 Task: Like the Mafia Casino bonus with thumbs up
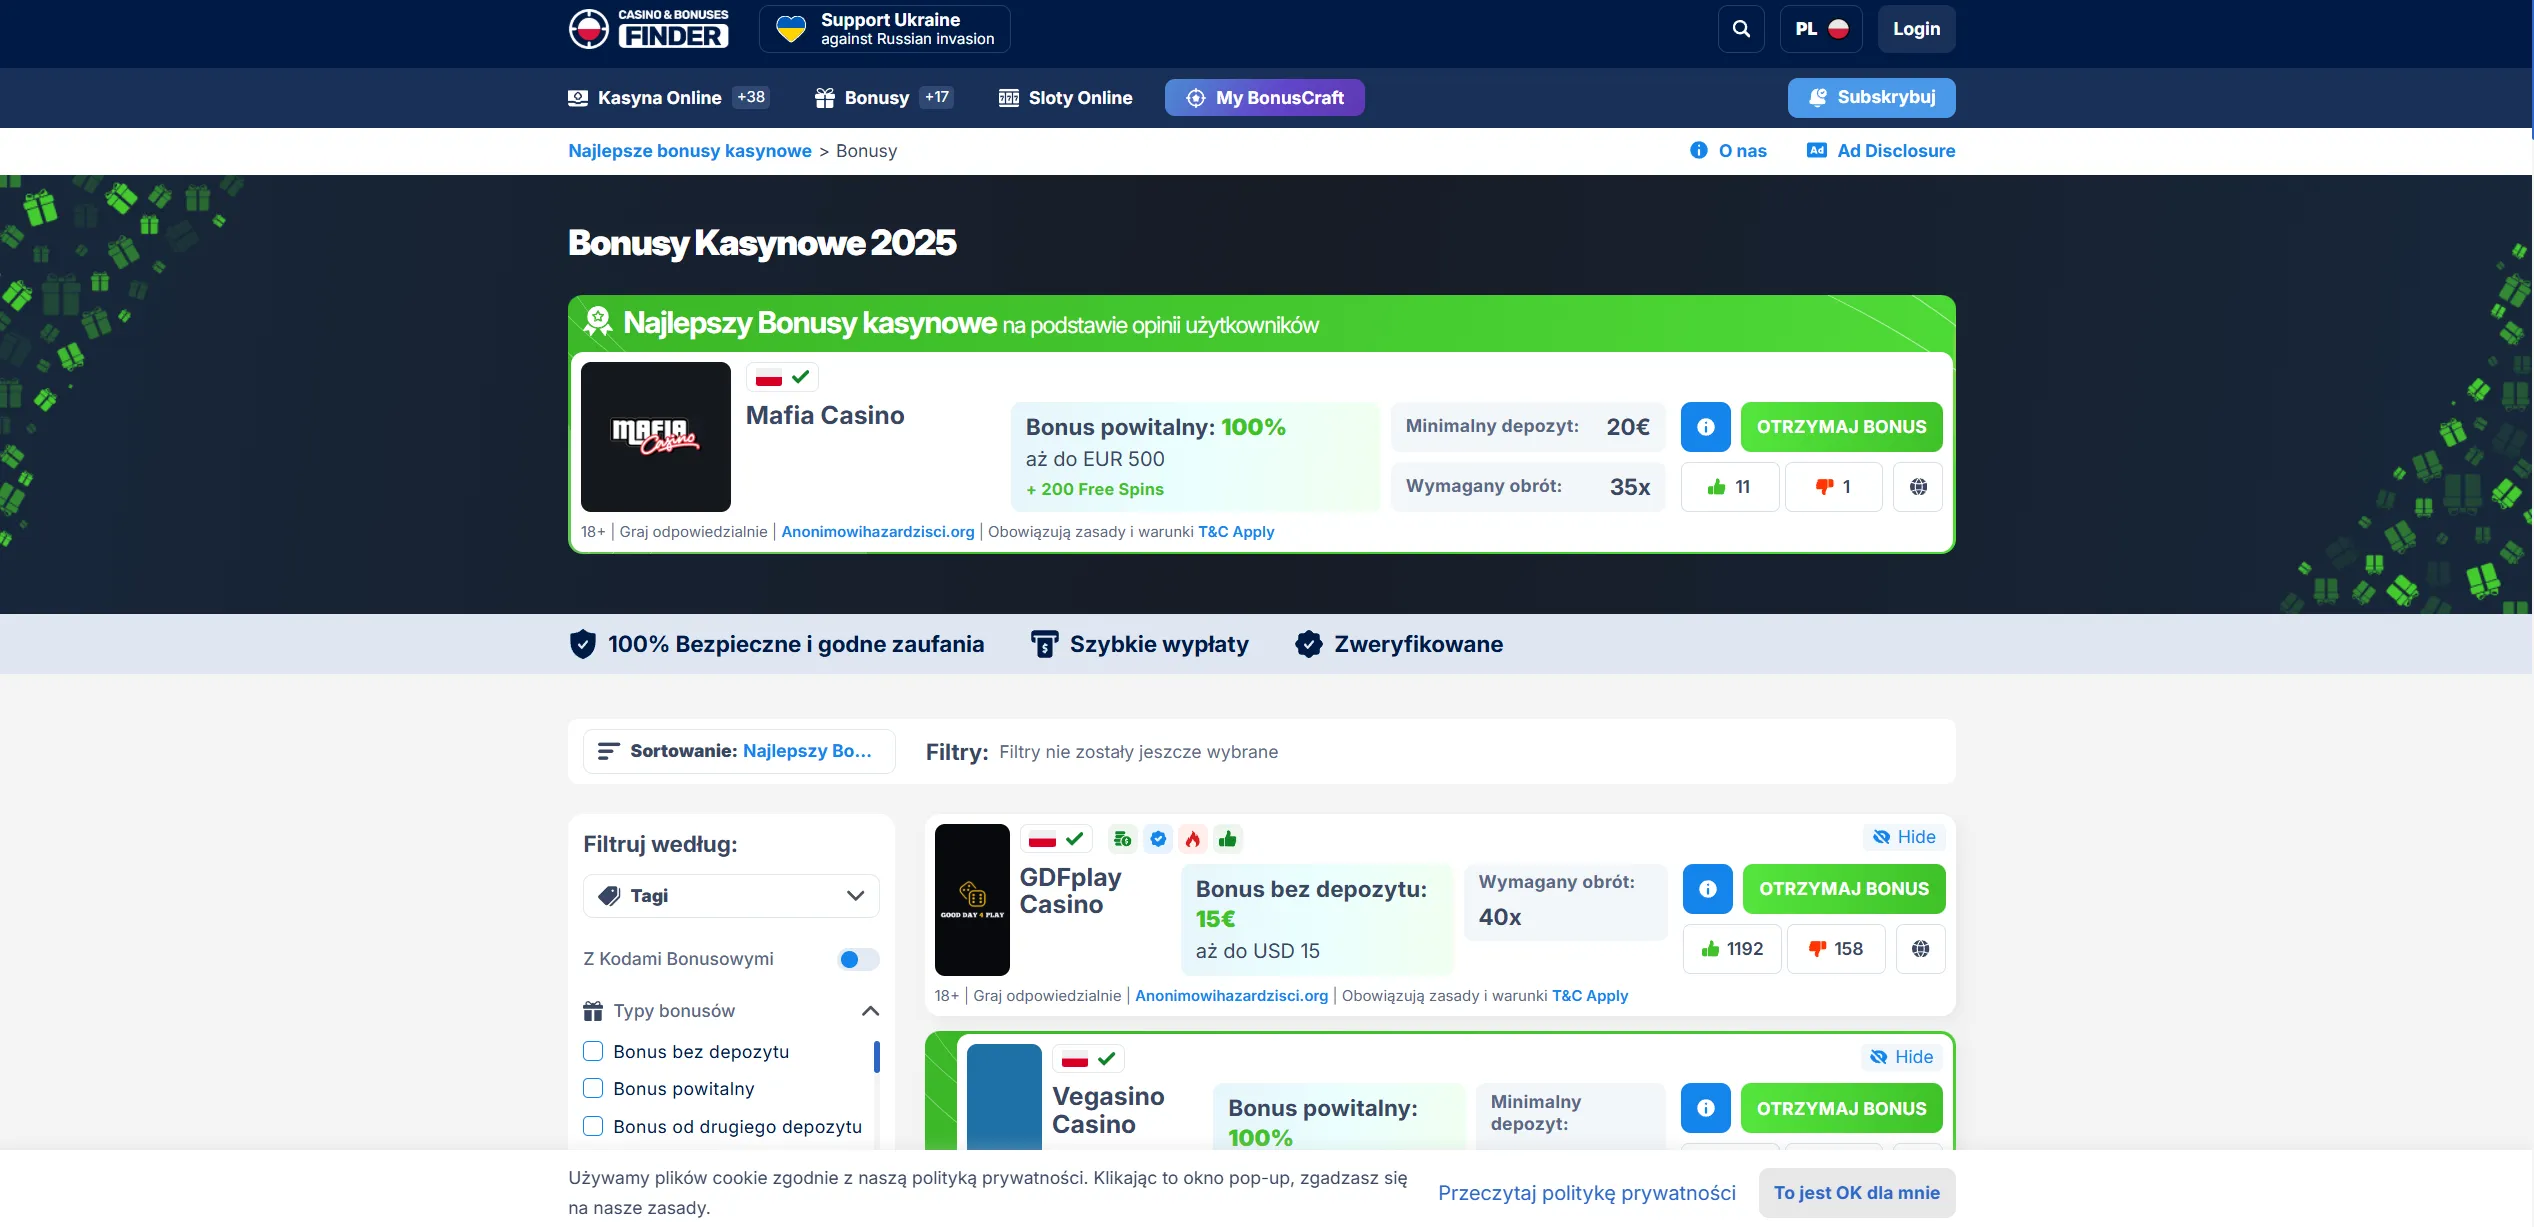1730,487
